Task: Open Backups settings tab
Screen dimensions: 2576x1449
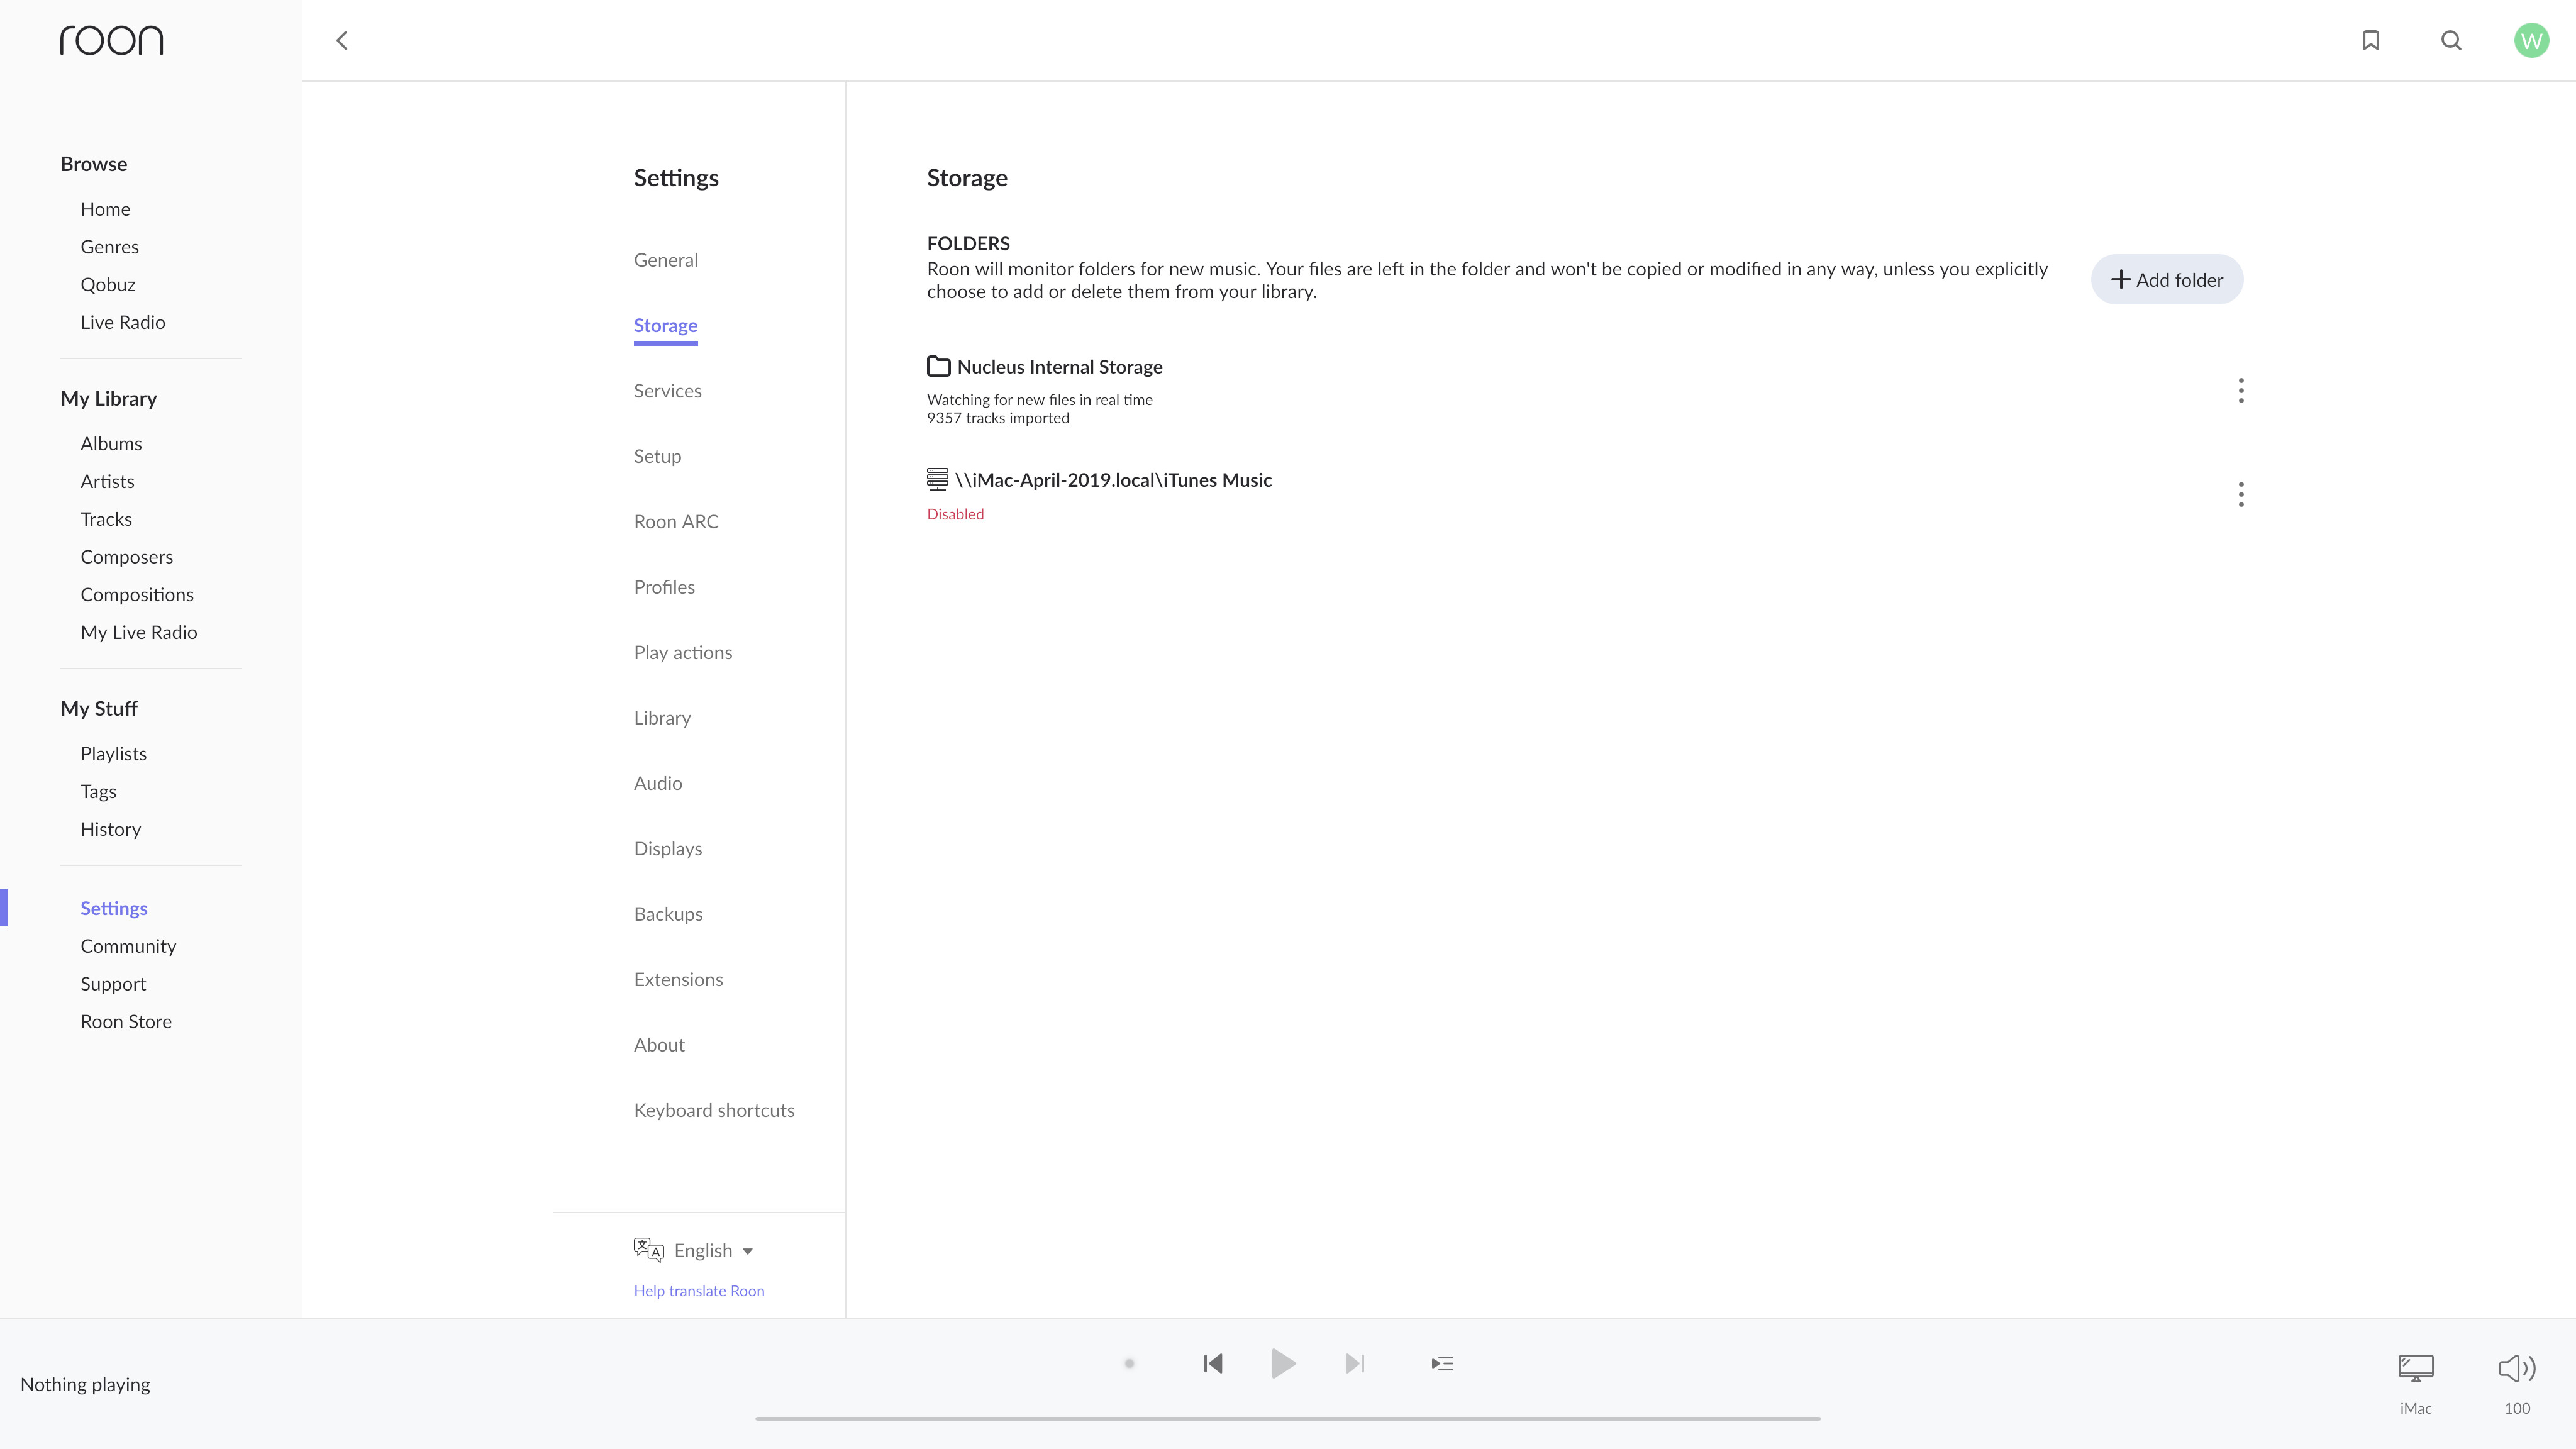Action: coord(668,914)
